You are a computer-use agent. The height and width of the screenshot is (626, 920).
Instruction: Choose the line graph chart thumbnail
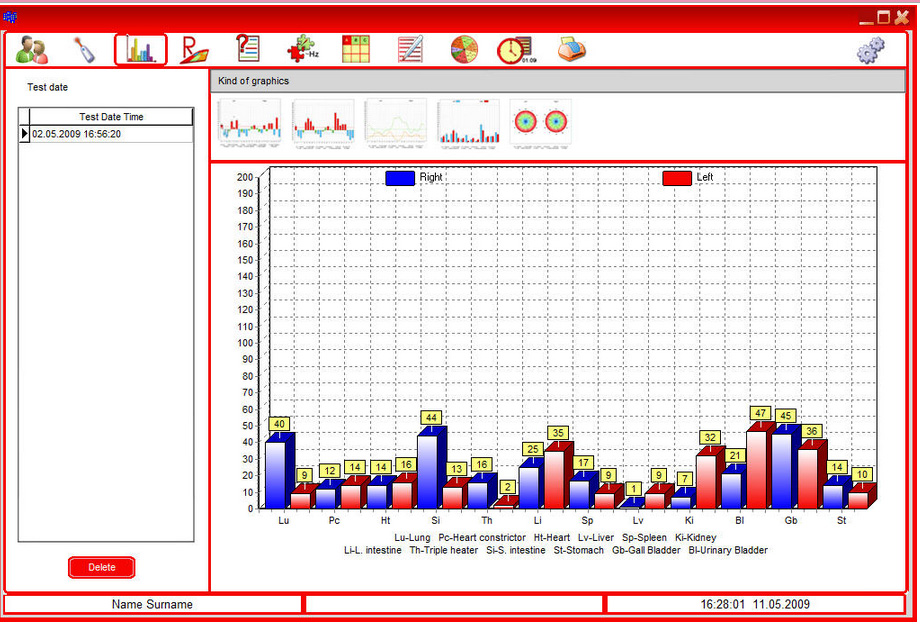pyautogui.click(x=395, y=123)
